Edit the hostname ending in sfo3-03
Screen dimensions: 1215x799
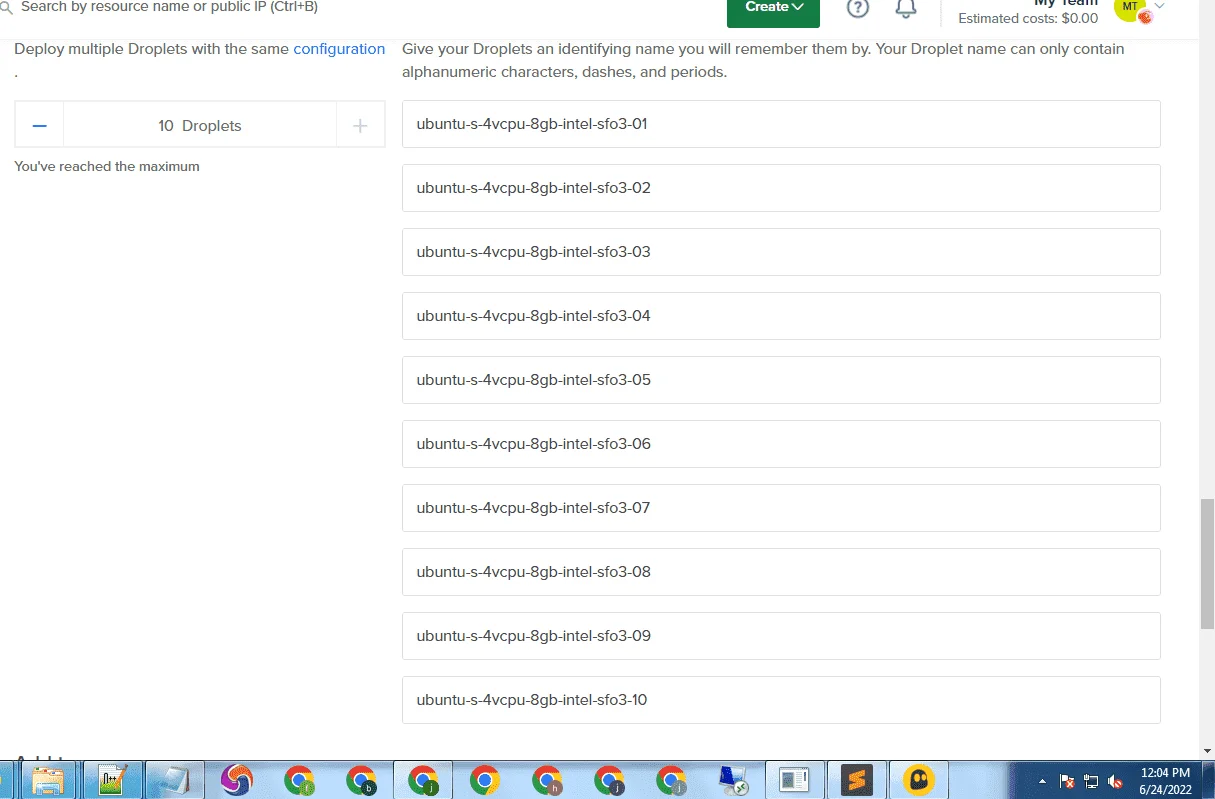[x=781, y=252]
